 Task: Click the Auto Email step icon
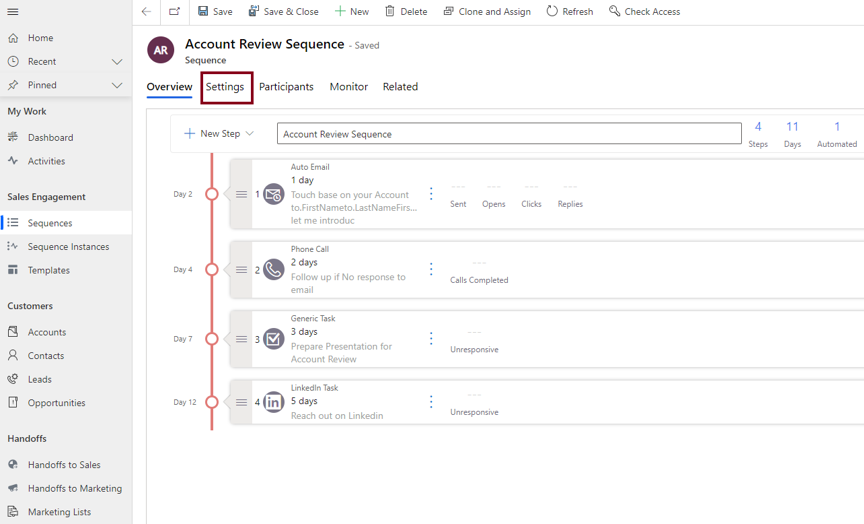click(273, 194)
